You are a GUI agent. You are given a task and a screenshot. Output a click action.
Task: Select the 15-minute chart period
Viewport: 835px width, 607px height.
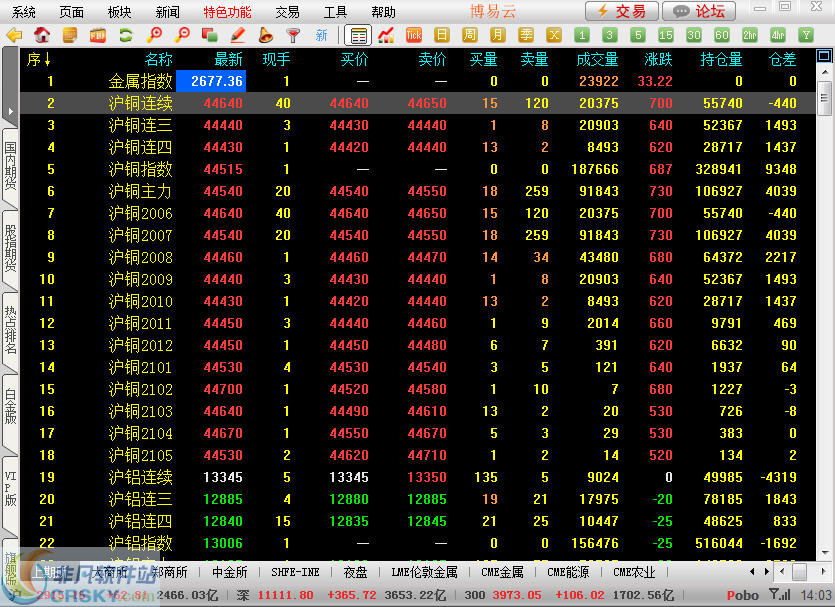click(x=666, y=35)
